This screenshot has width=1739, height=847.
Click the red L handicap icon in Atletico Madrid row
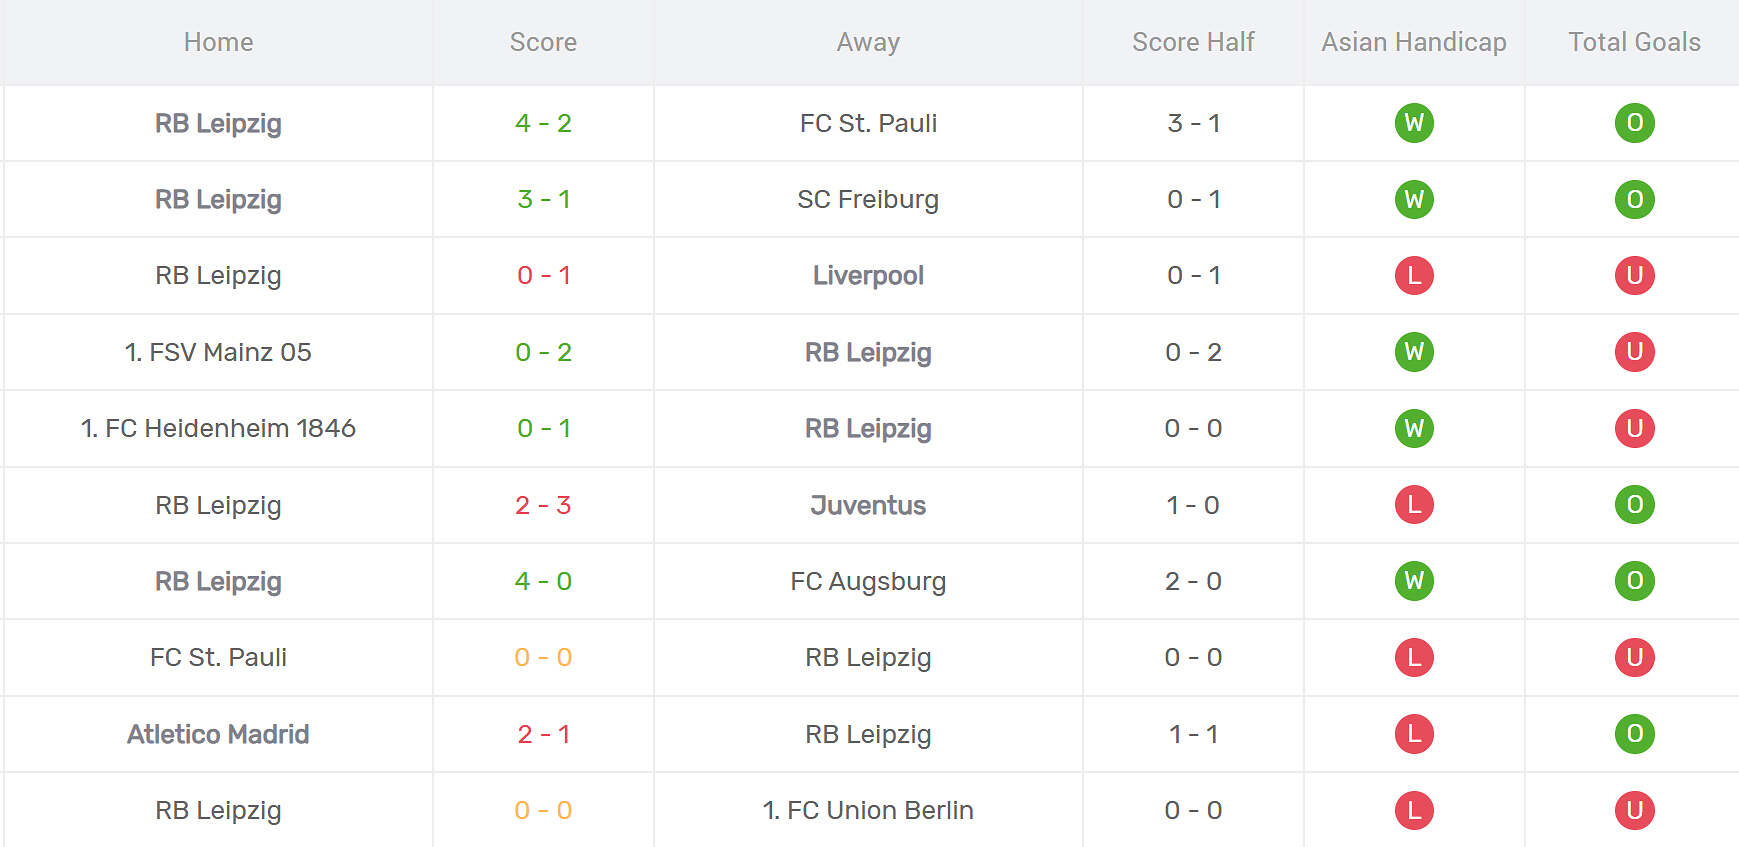1414,734
